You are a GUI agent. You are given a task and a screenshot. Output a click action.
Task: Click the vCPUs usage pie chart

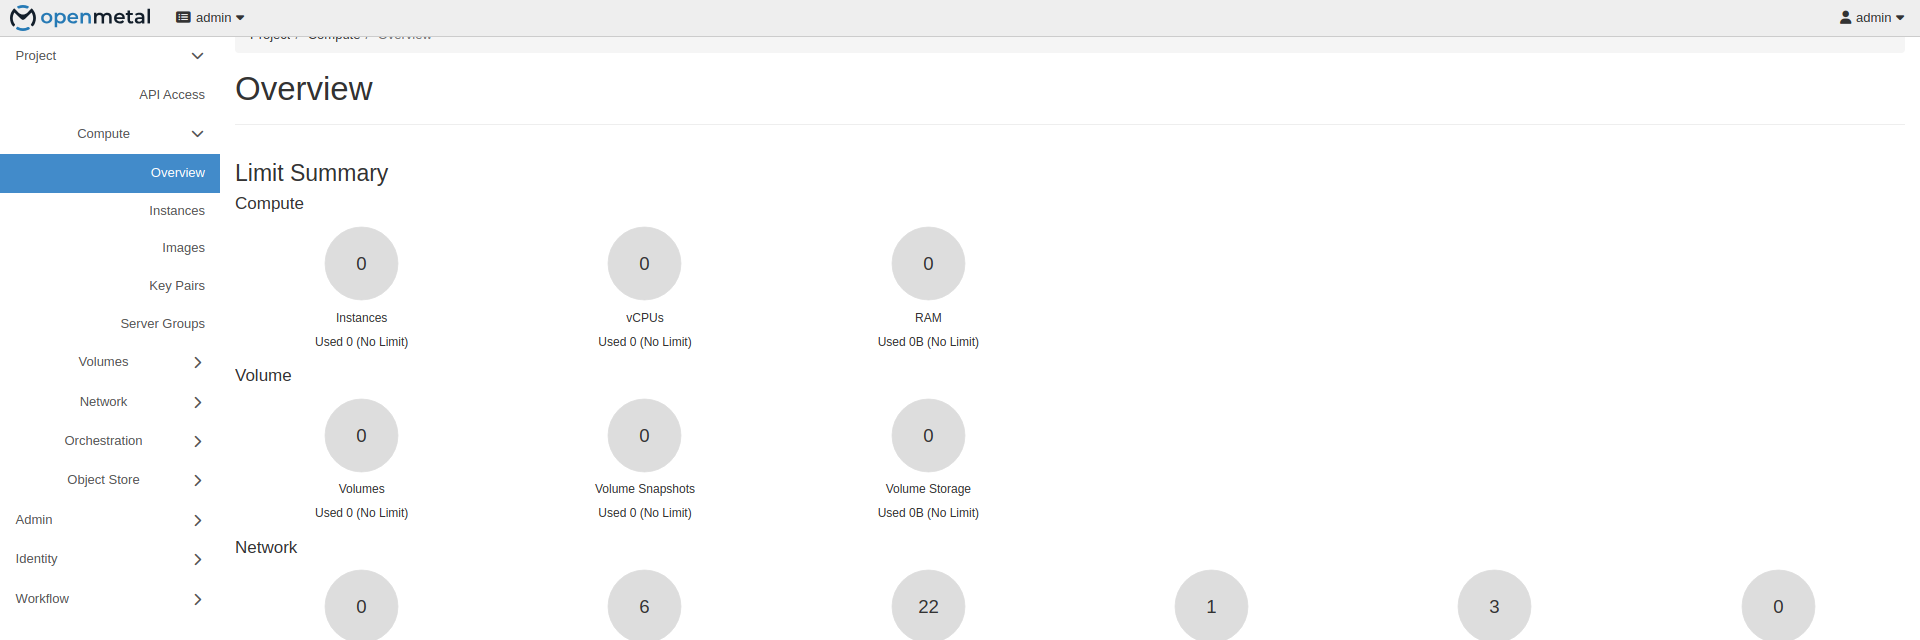(644, 264)
